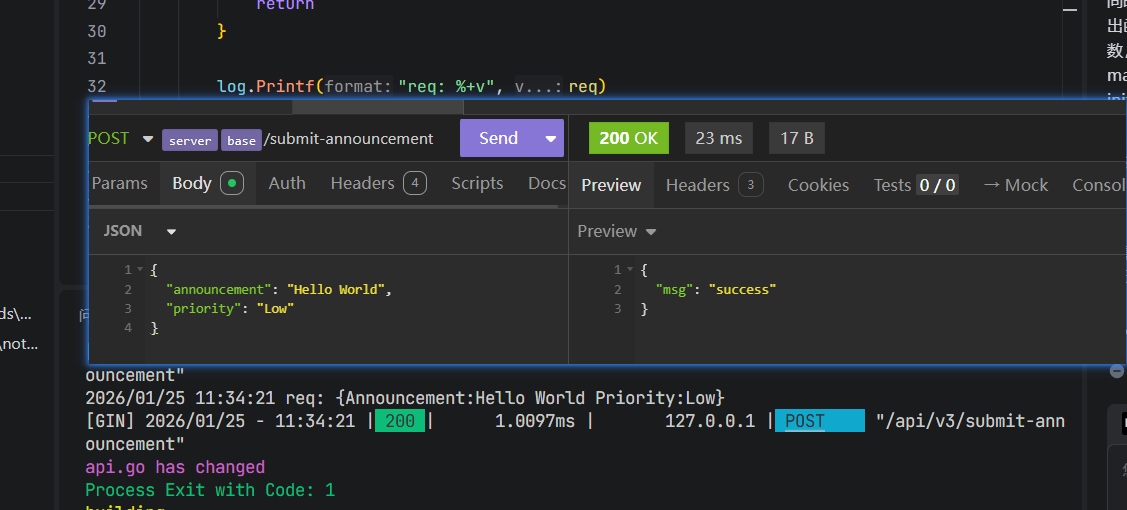
Task: Click the base variable tag in URL
Action: point(241,140)
